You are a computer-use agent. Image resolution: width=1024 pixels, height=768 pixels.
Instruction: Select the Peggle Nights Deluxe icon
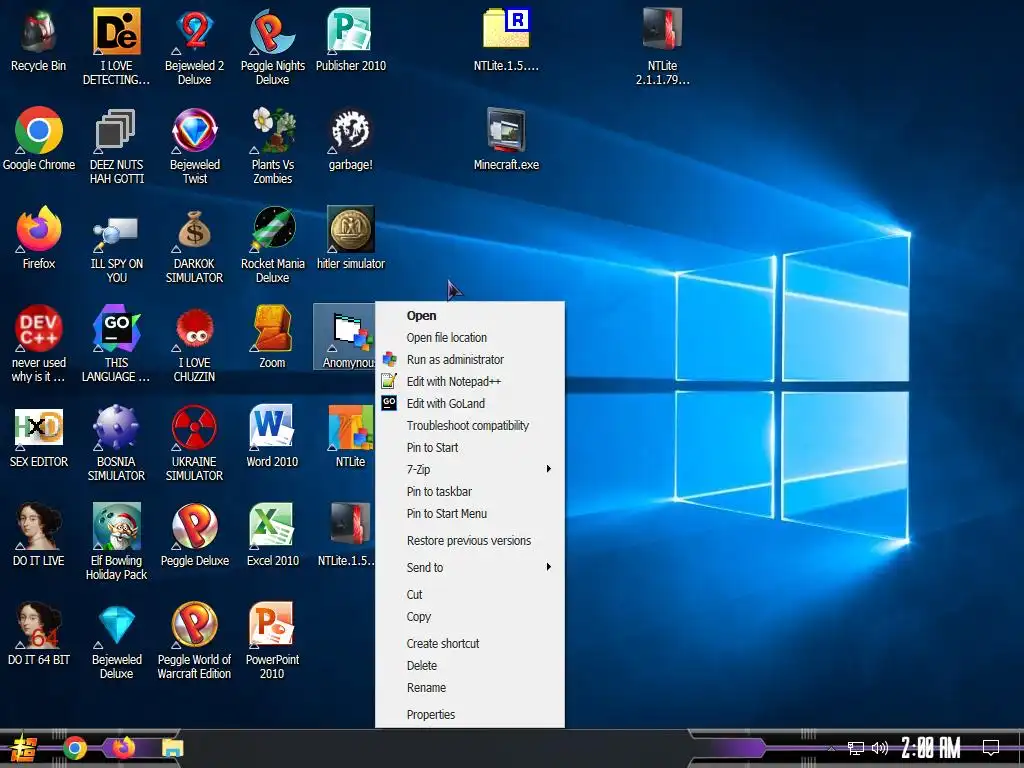click(272, 47)
